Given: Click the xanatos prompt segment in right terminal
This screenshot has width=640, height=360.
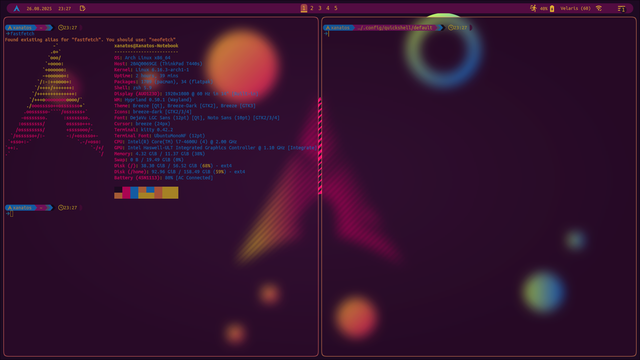Looking at the screenshot, I should (x=338, y=28).
